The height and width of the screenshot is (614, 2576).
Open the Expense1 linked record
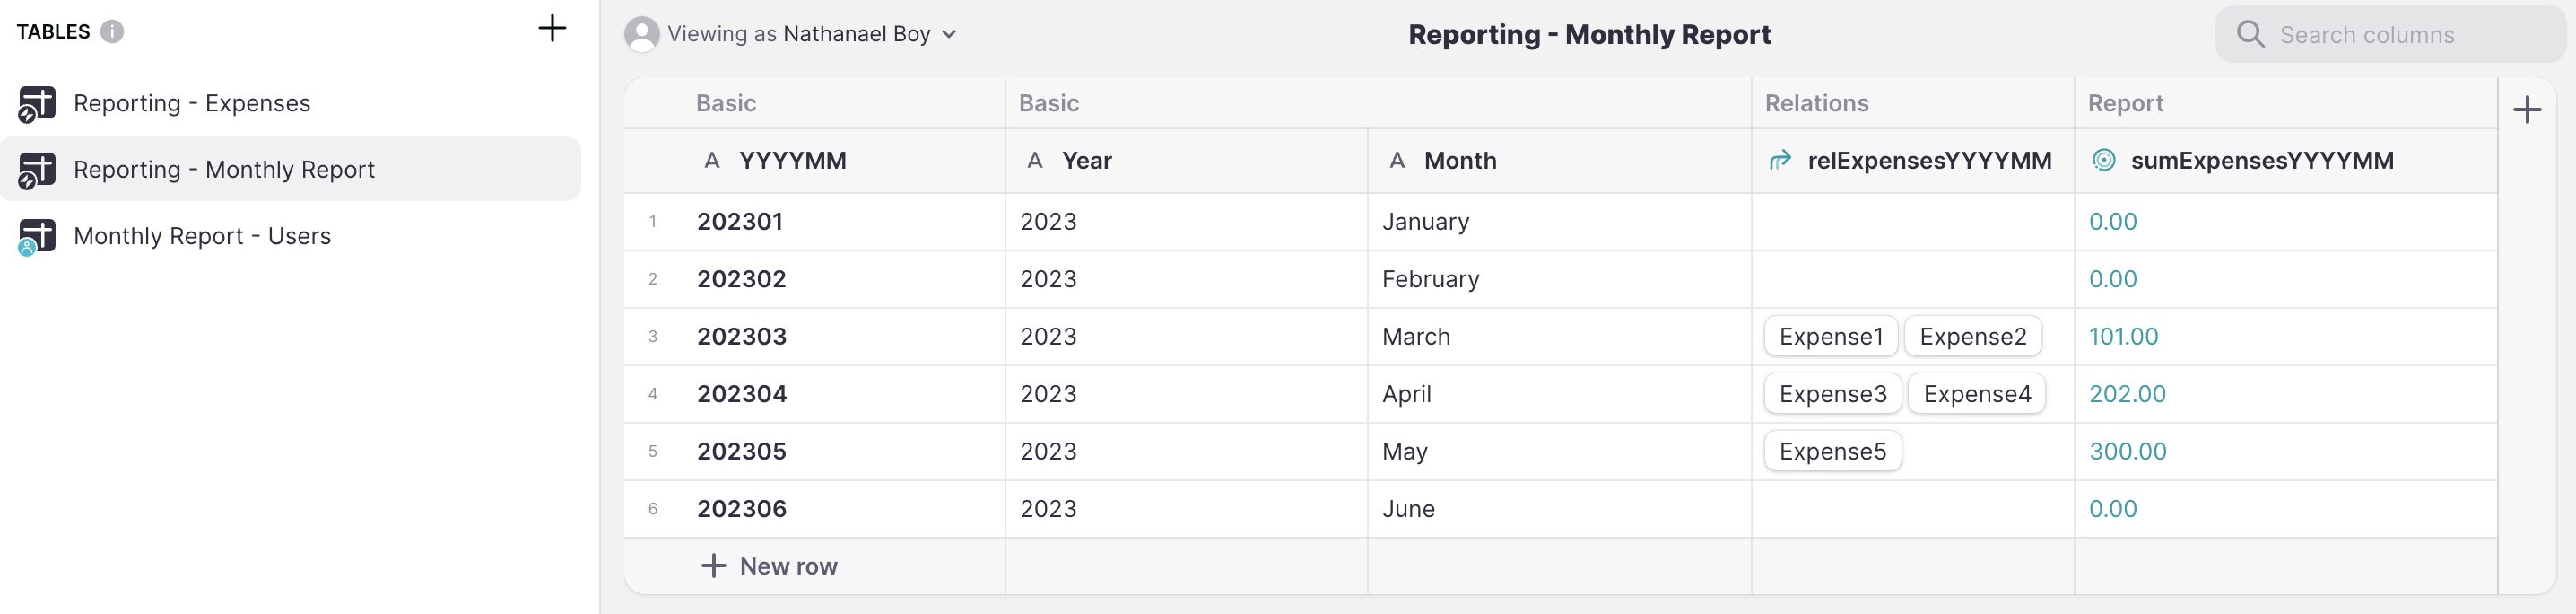pos(1830,337)
